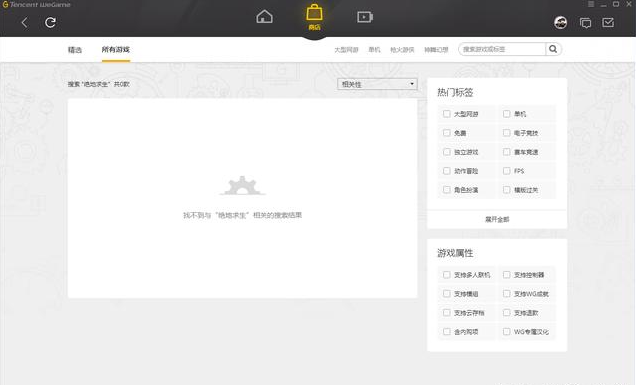Maximize the WeGame window

tap(616, 4)
